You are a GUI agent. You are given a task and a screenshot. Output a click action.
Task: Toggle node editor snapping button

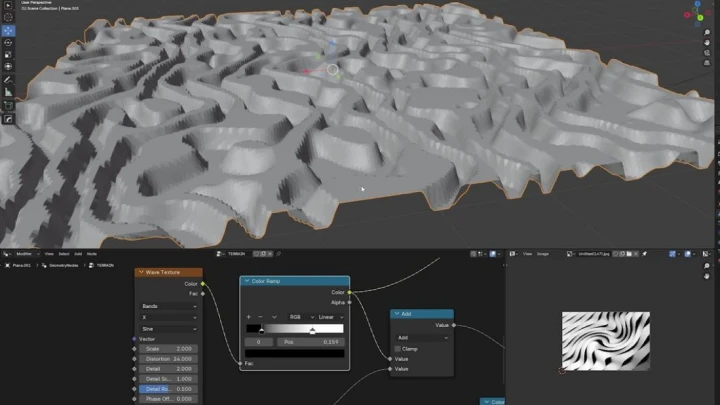(473, 253)
